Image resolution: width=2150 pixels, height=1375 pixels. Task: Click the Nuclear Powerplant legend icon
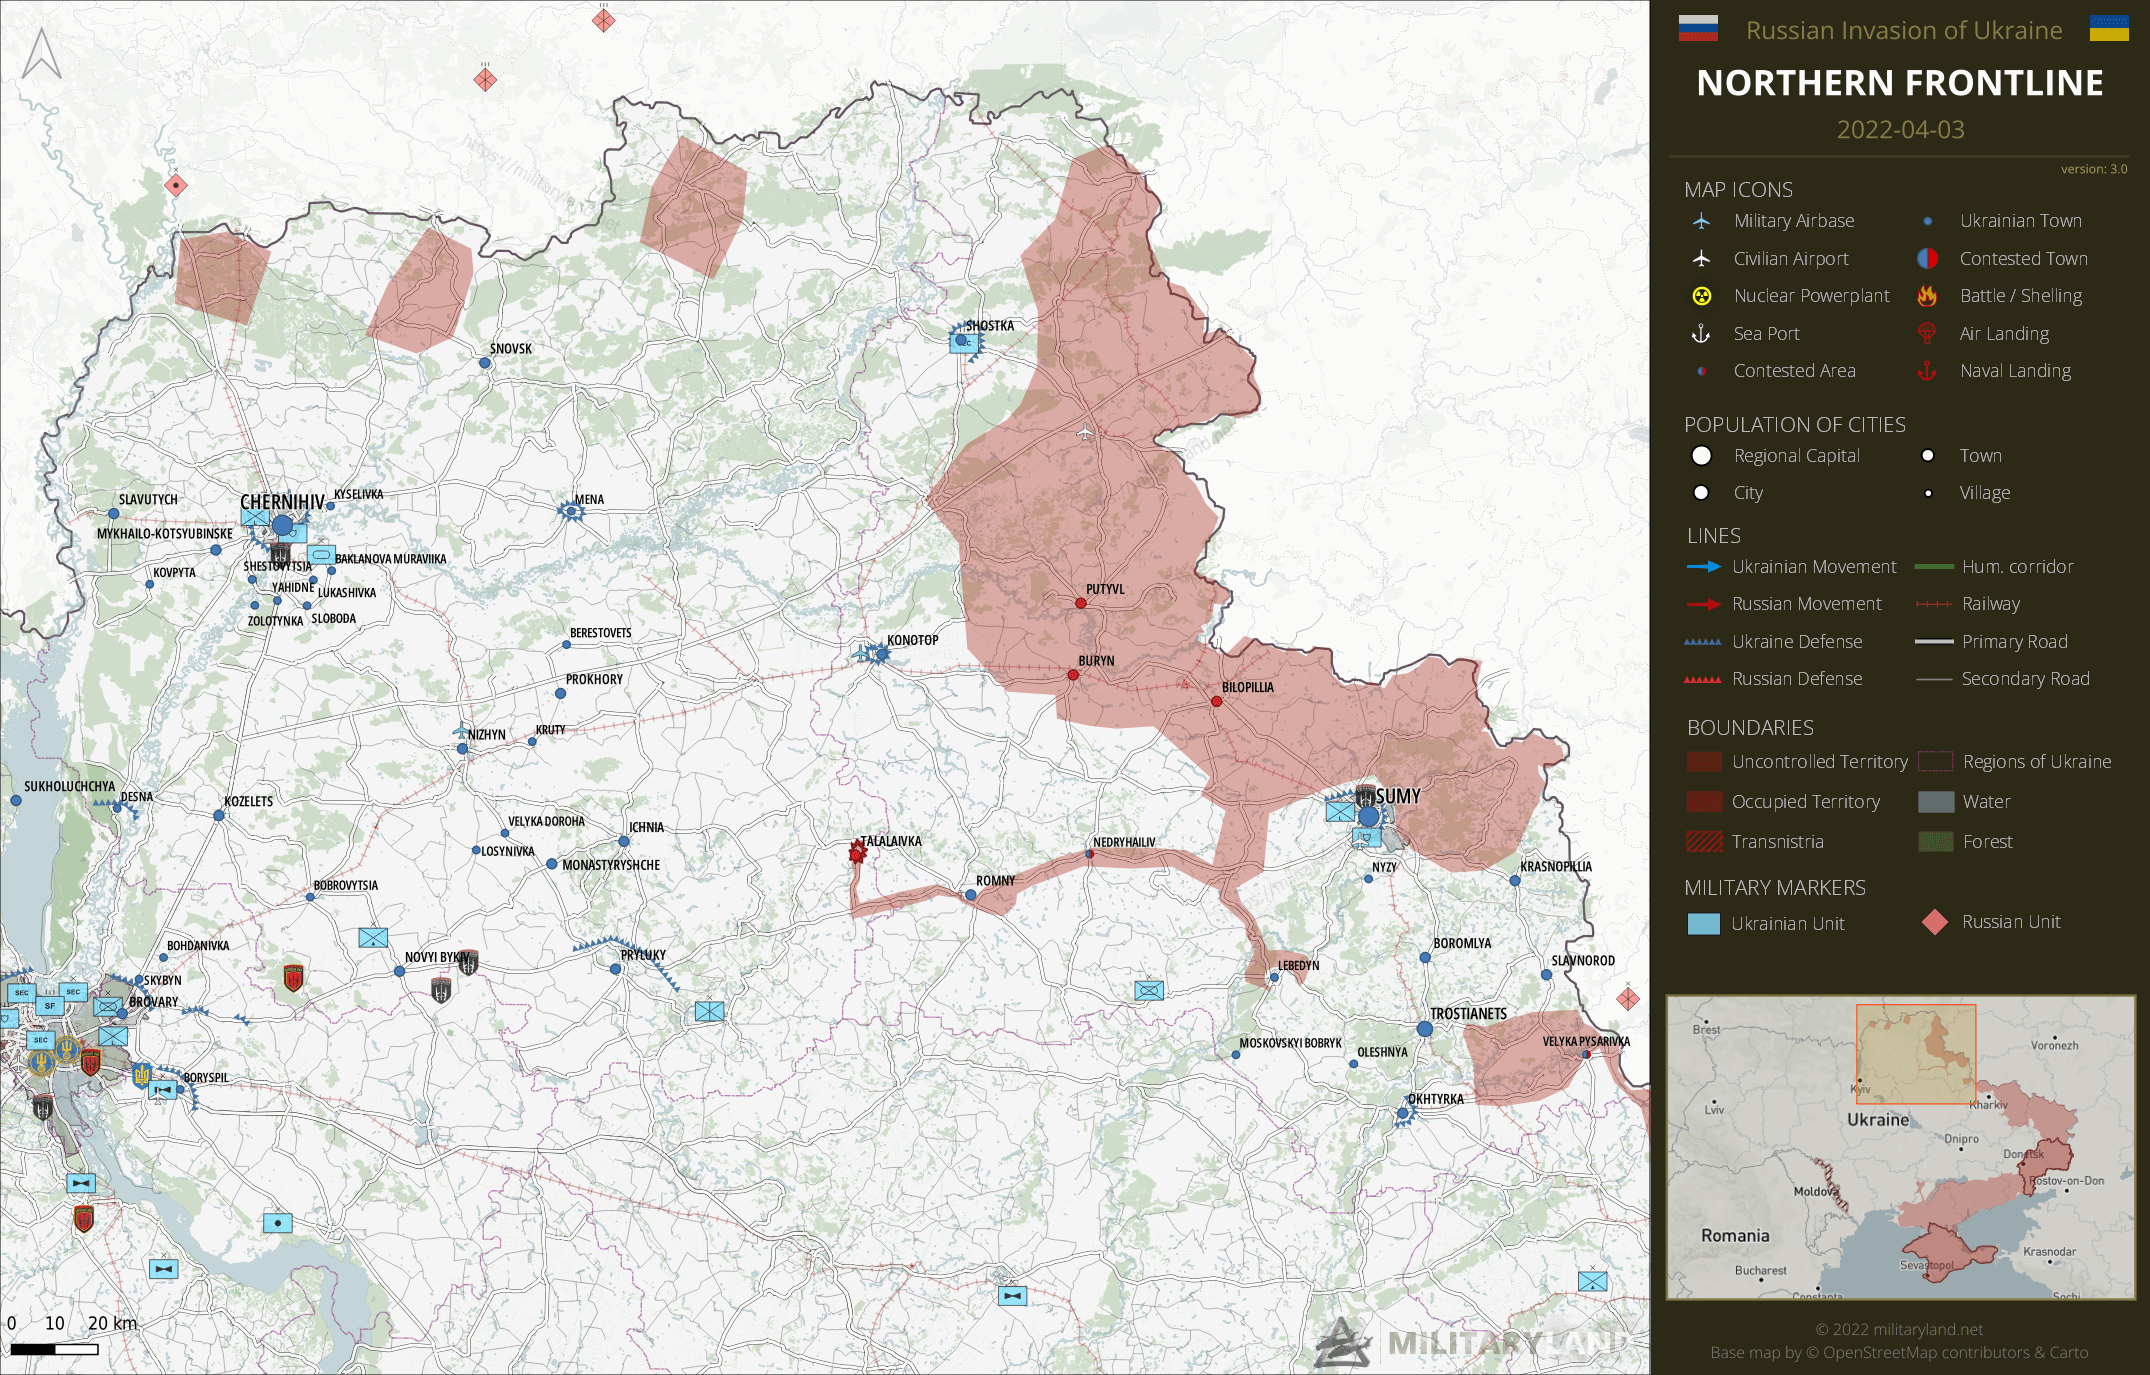point(1701,296)
